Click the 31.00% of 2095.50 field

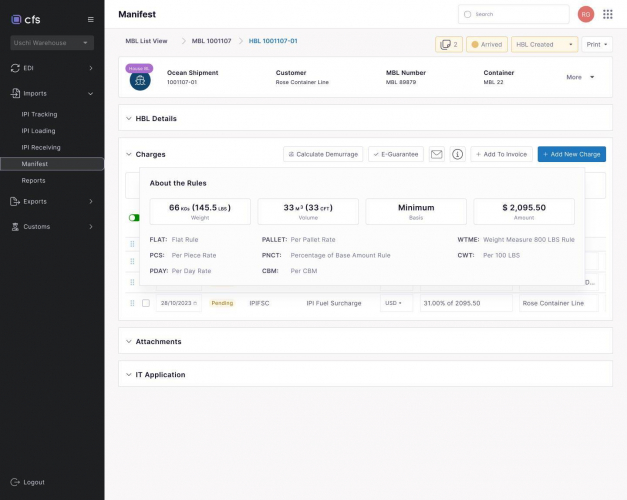point(466,303)
